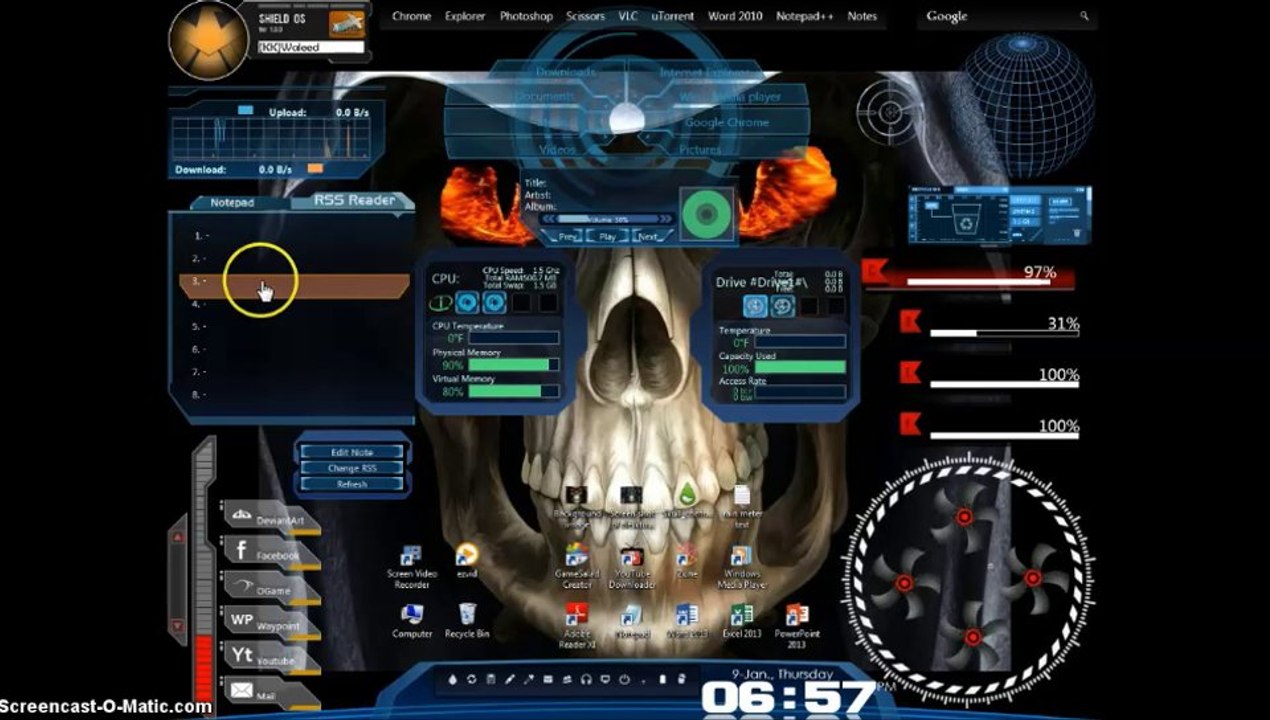Open the Computer desktop icon
1270x720 pixels.
click(412, 621)
